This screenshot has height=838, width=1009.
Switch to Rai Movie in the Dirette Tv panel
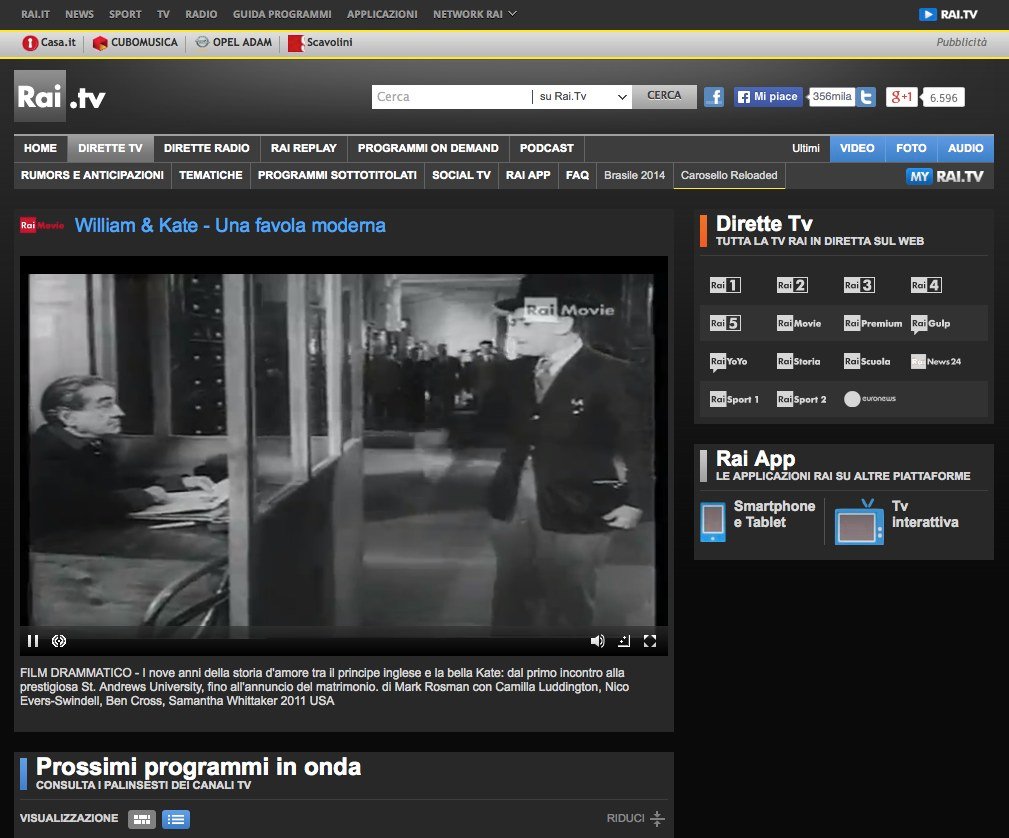(799, 323)
